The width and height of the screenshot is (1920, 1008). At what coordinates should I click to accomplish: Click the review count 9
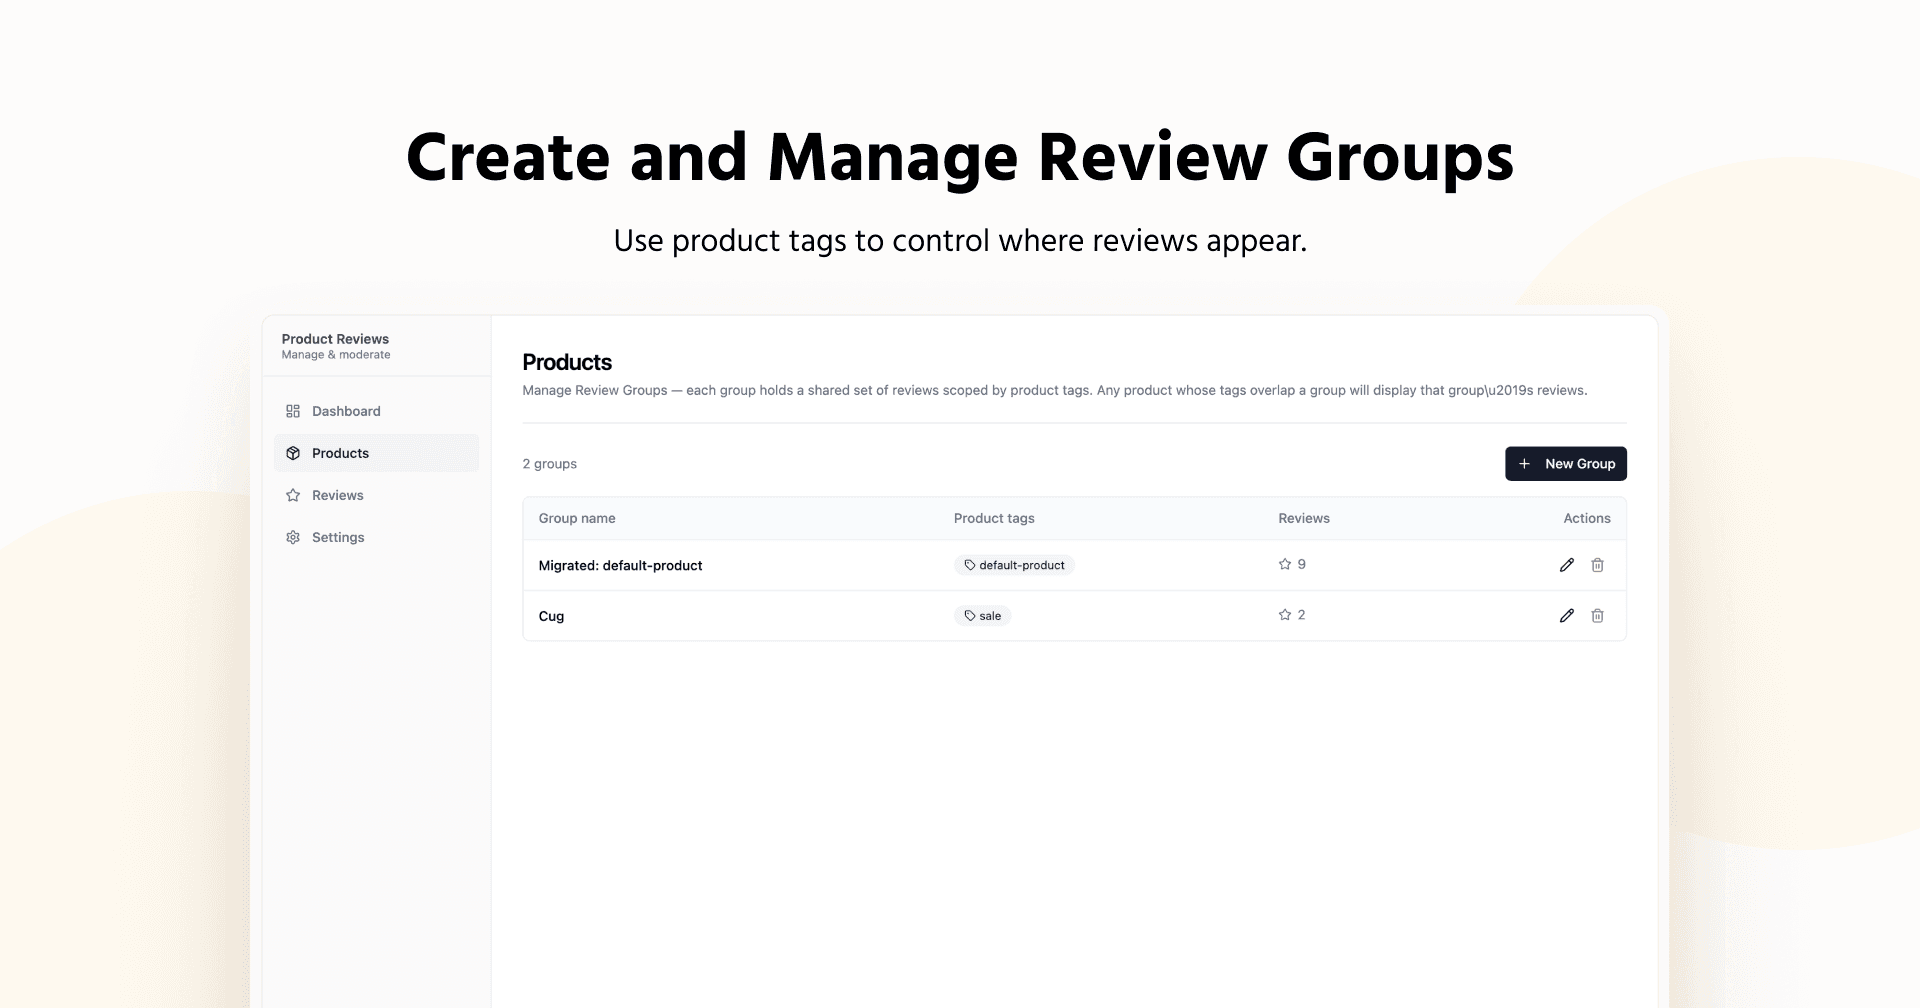click(1301, 564)
